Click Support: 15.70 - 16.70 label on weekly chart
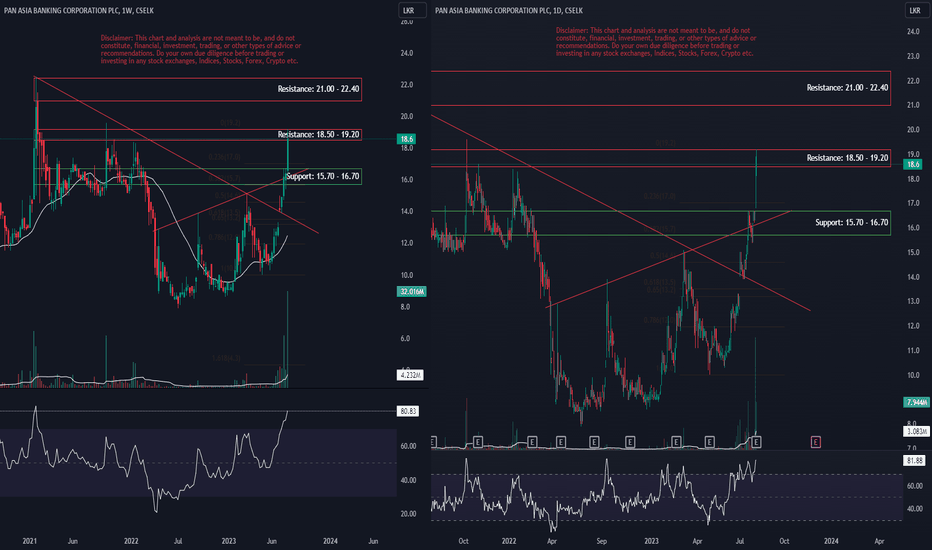Screen dimensions: 932x550 [323, 176]
